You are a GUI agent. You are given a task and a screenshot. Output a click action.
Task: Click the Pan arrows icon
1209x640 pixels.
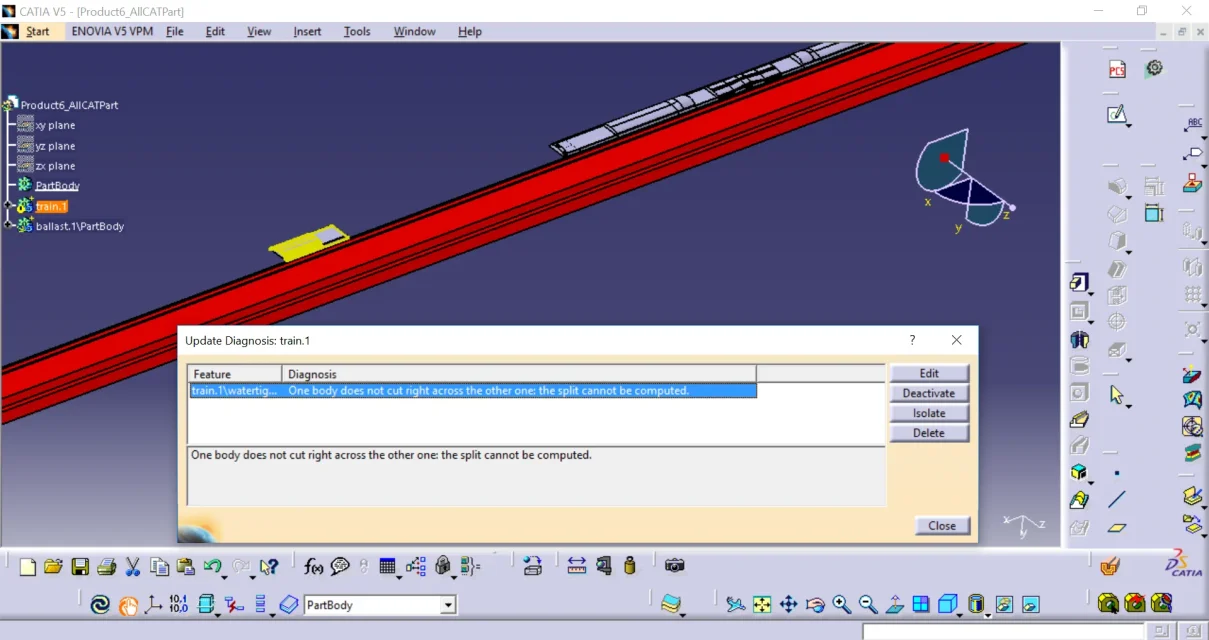click(x=788, y=604)
